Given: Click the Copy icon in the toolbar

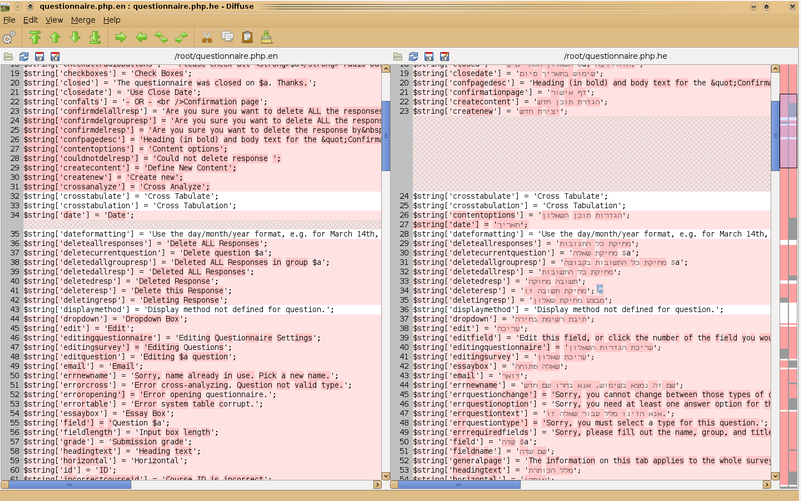Looking at the screenshot, I should 227,38.
